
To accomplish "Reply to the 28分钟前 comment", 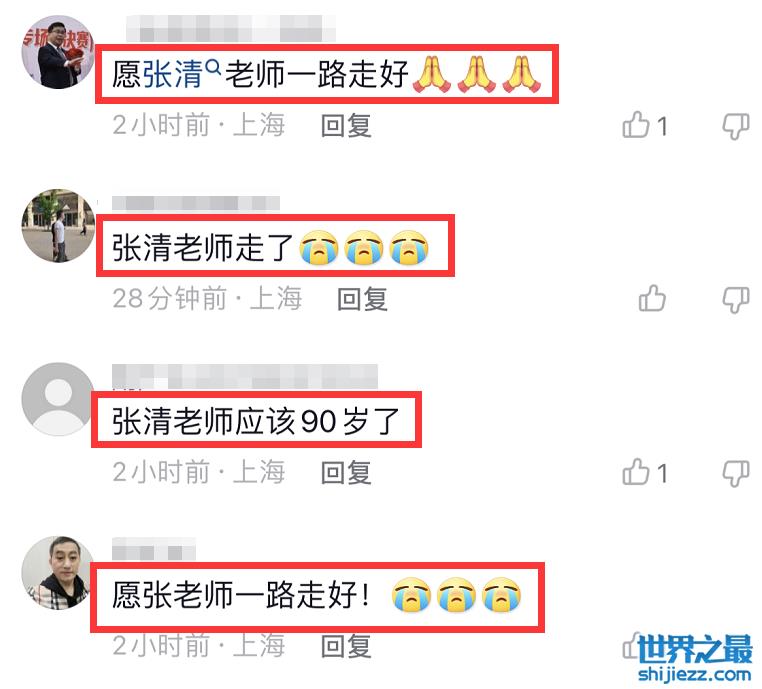I will pyautogui.click(x=363, y=299).
